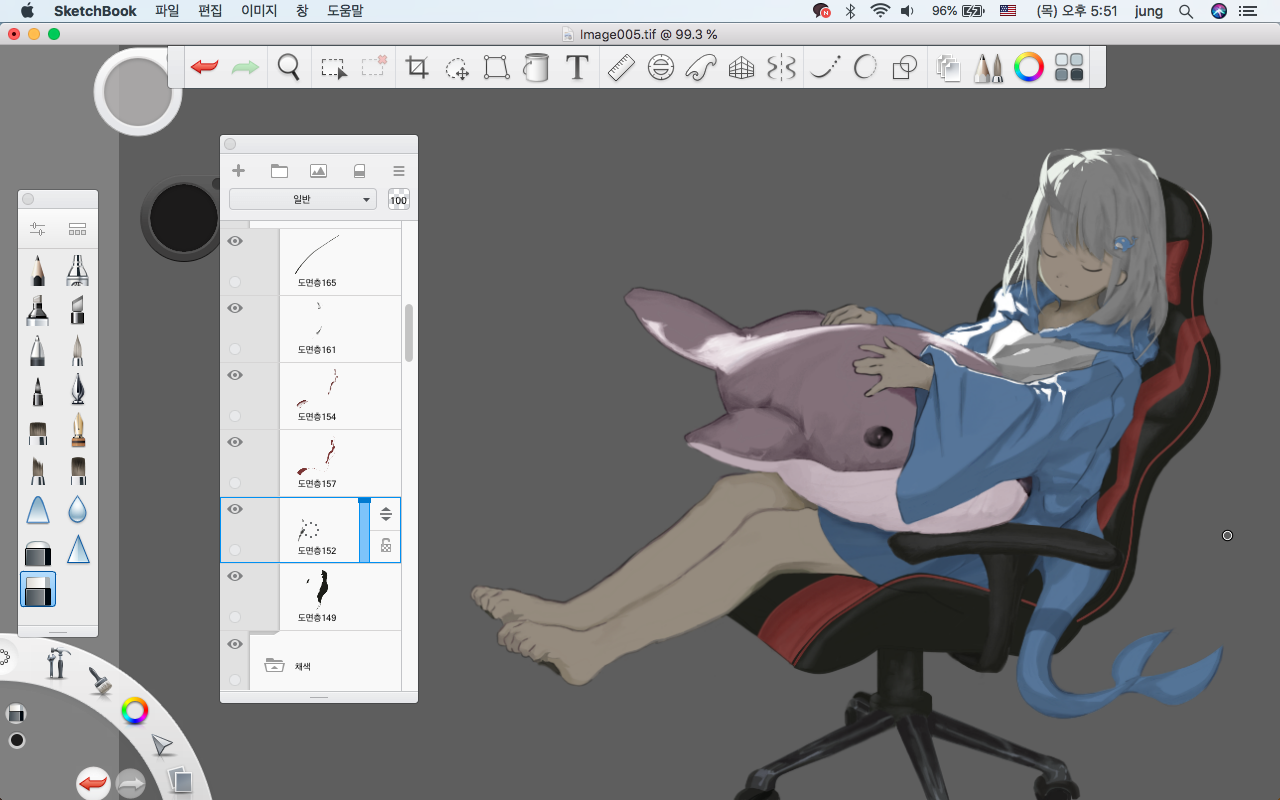Open the color wheel editor in toolbar
1280x800 pixels.
tap(1029, 68)
